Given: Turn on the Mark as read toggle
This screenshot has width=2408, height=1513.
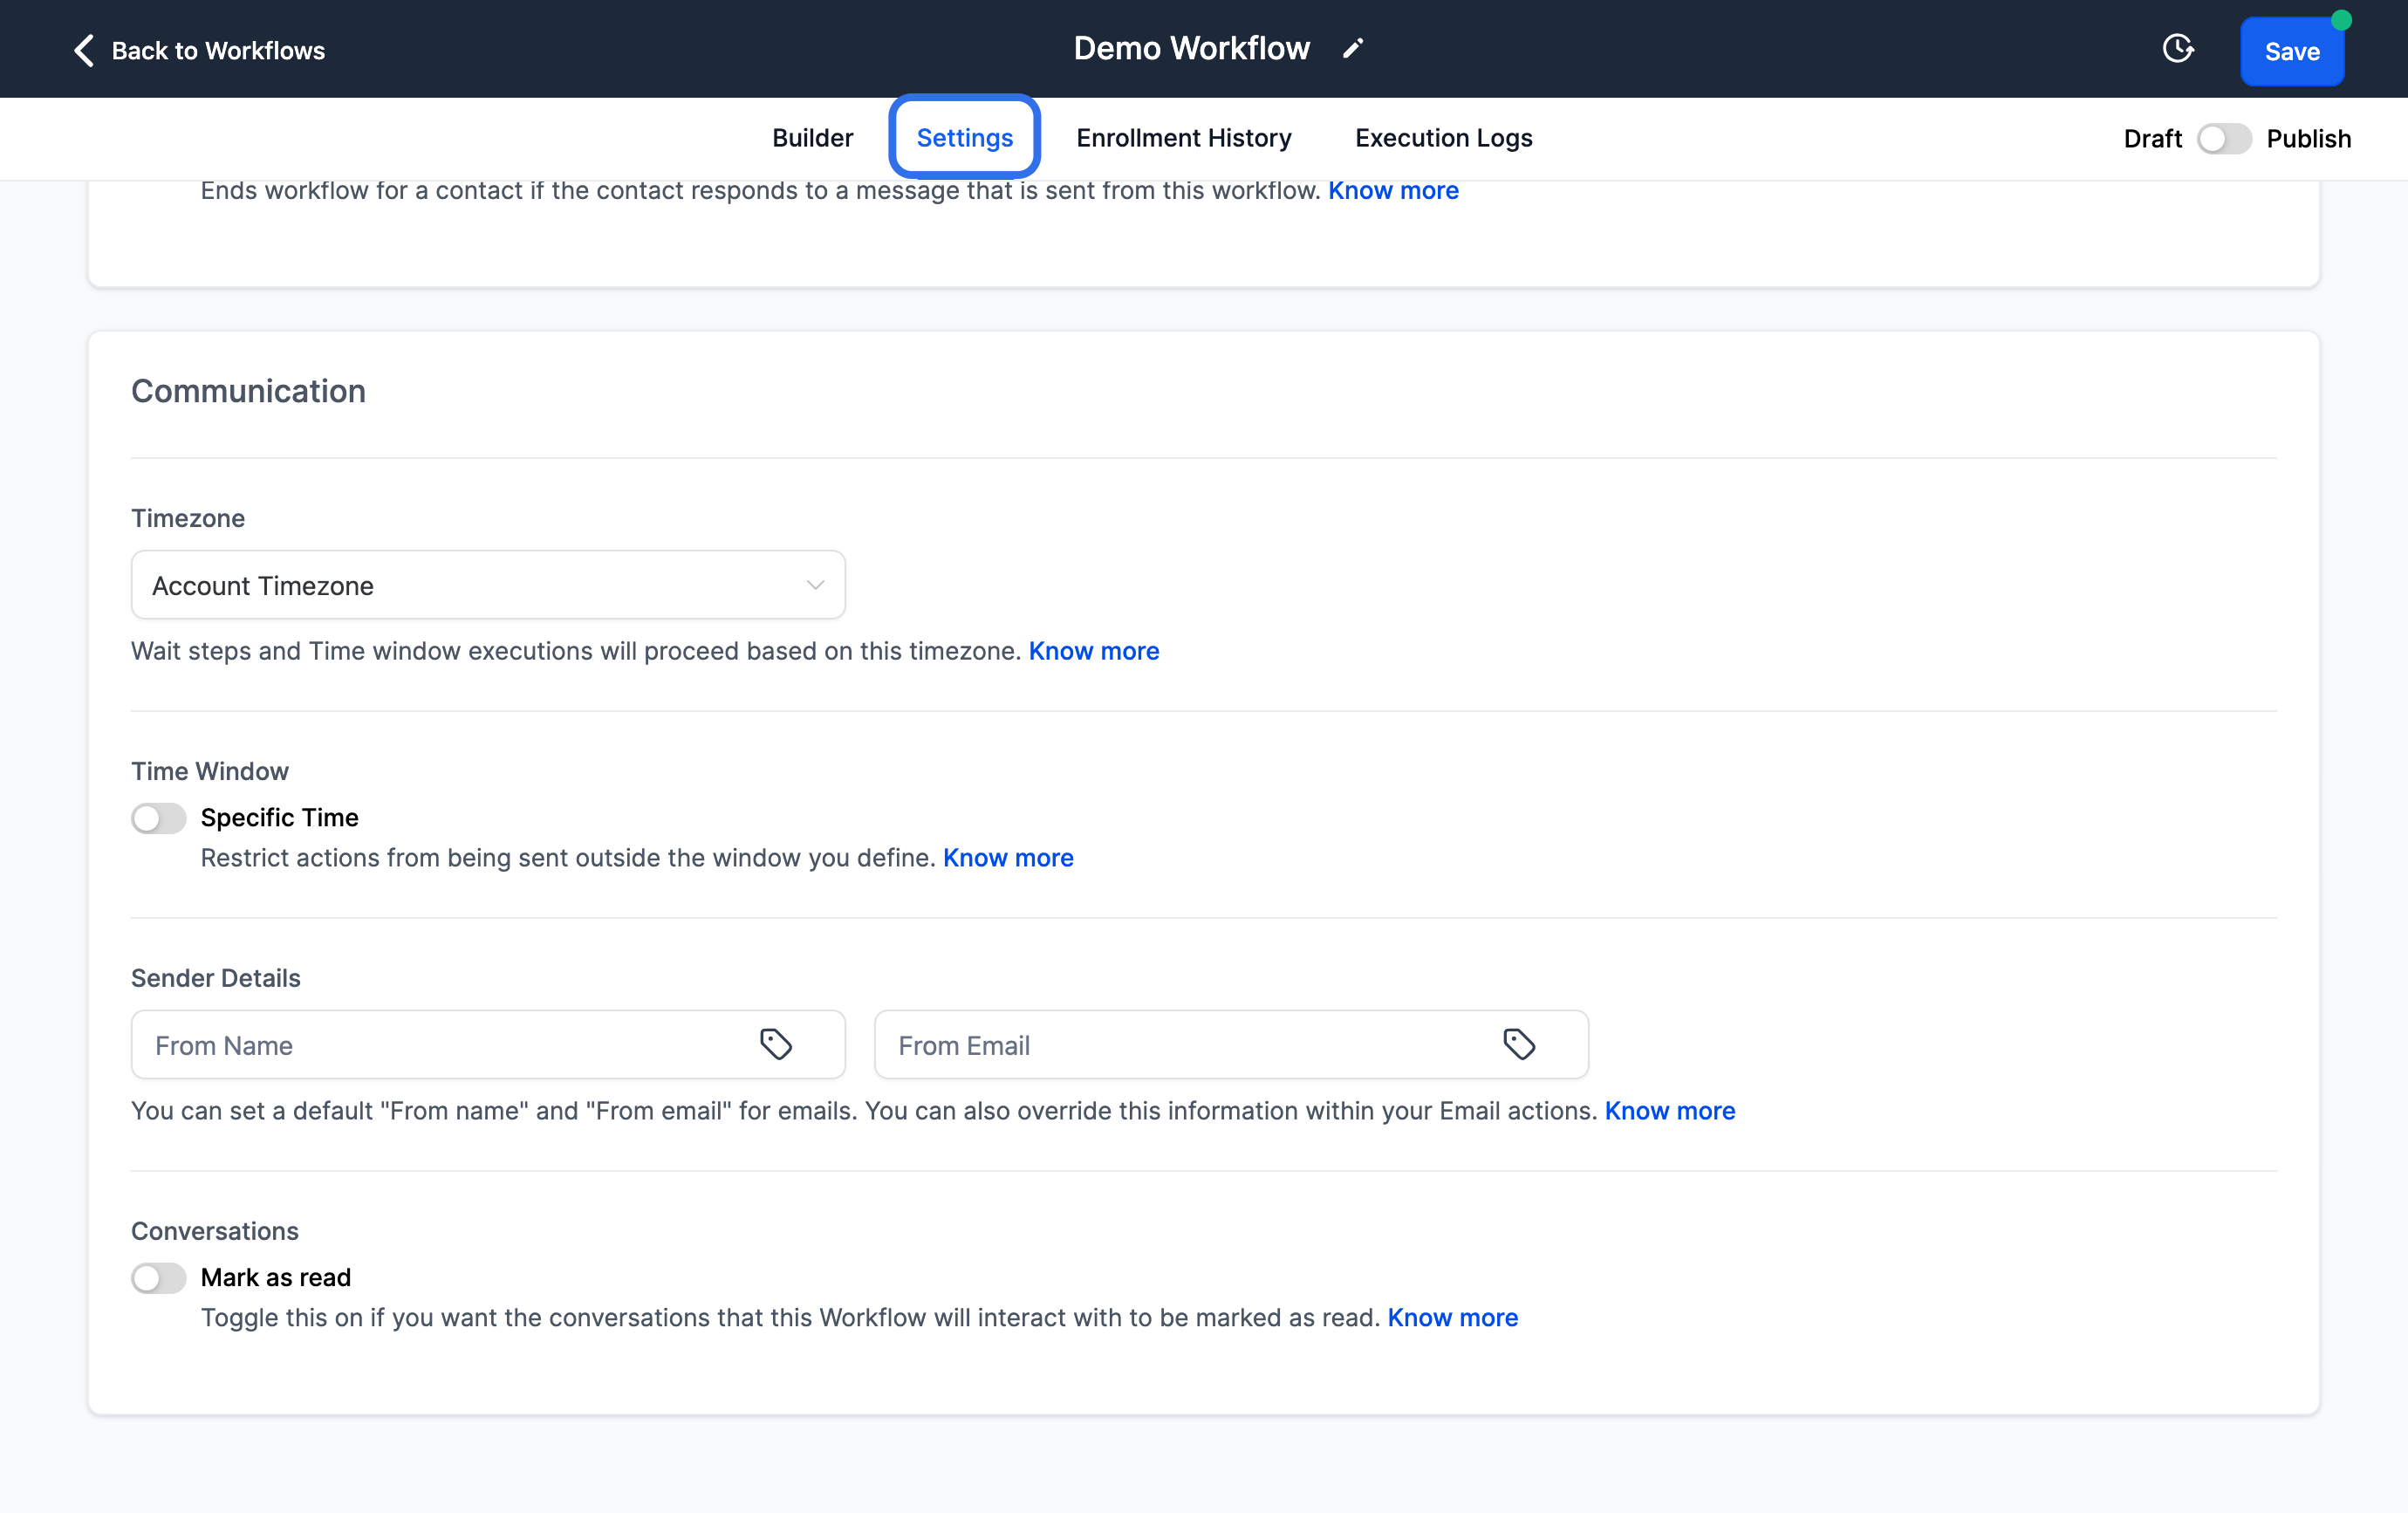Looking at the screenshot, I should 158,1278.
